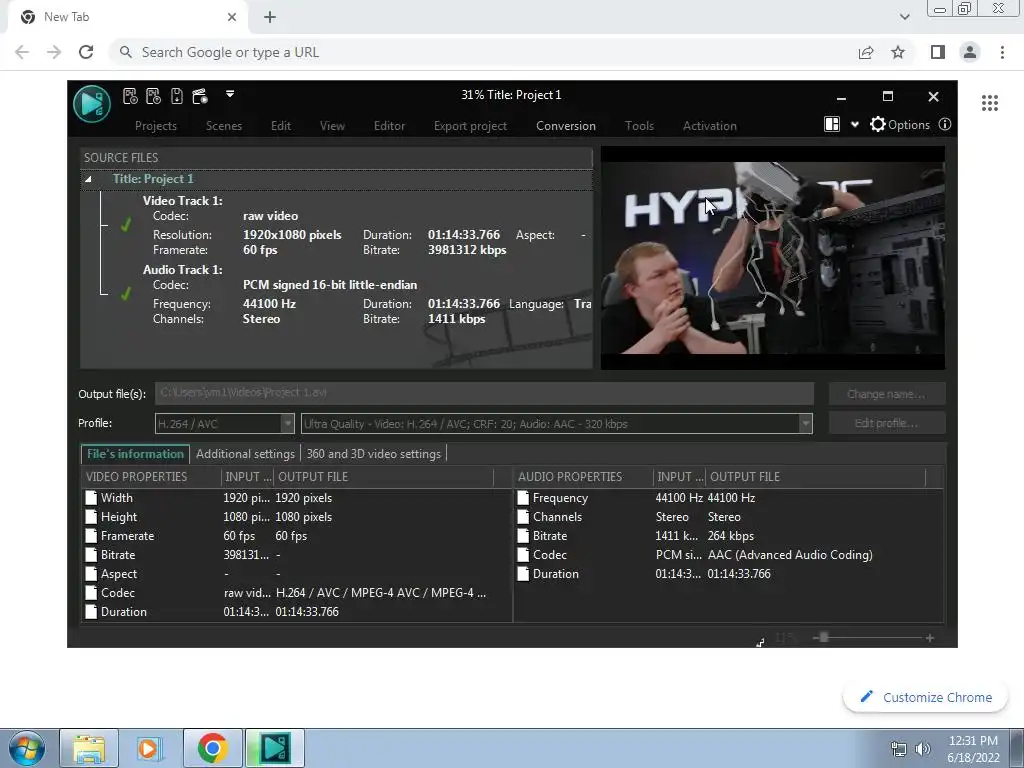Screen dimensions: 1024x768
Task: Select the File's information tab
Action: (x=135, y=454)
